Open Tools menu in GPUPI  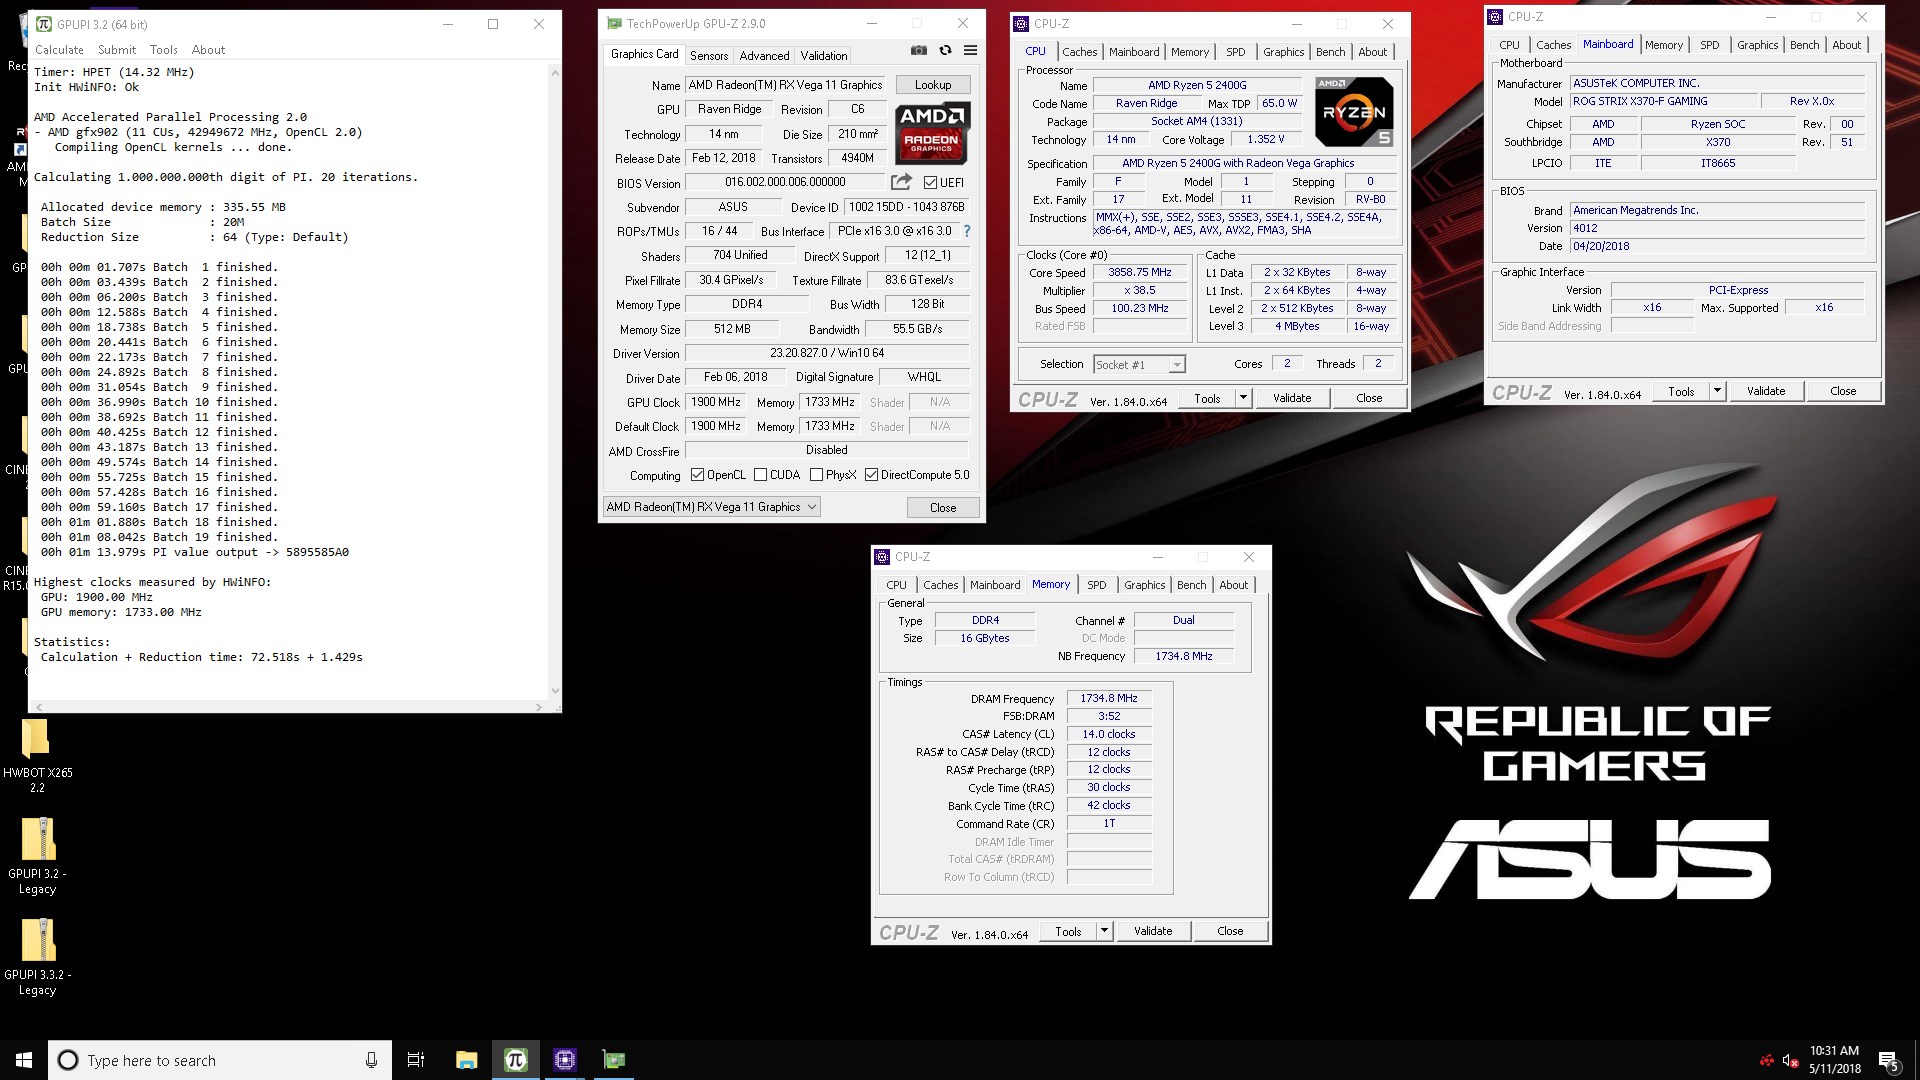[163, 50]
